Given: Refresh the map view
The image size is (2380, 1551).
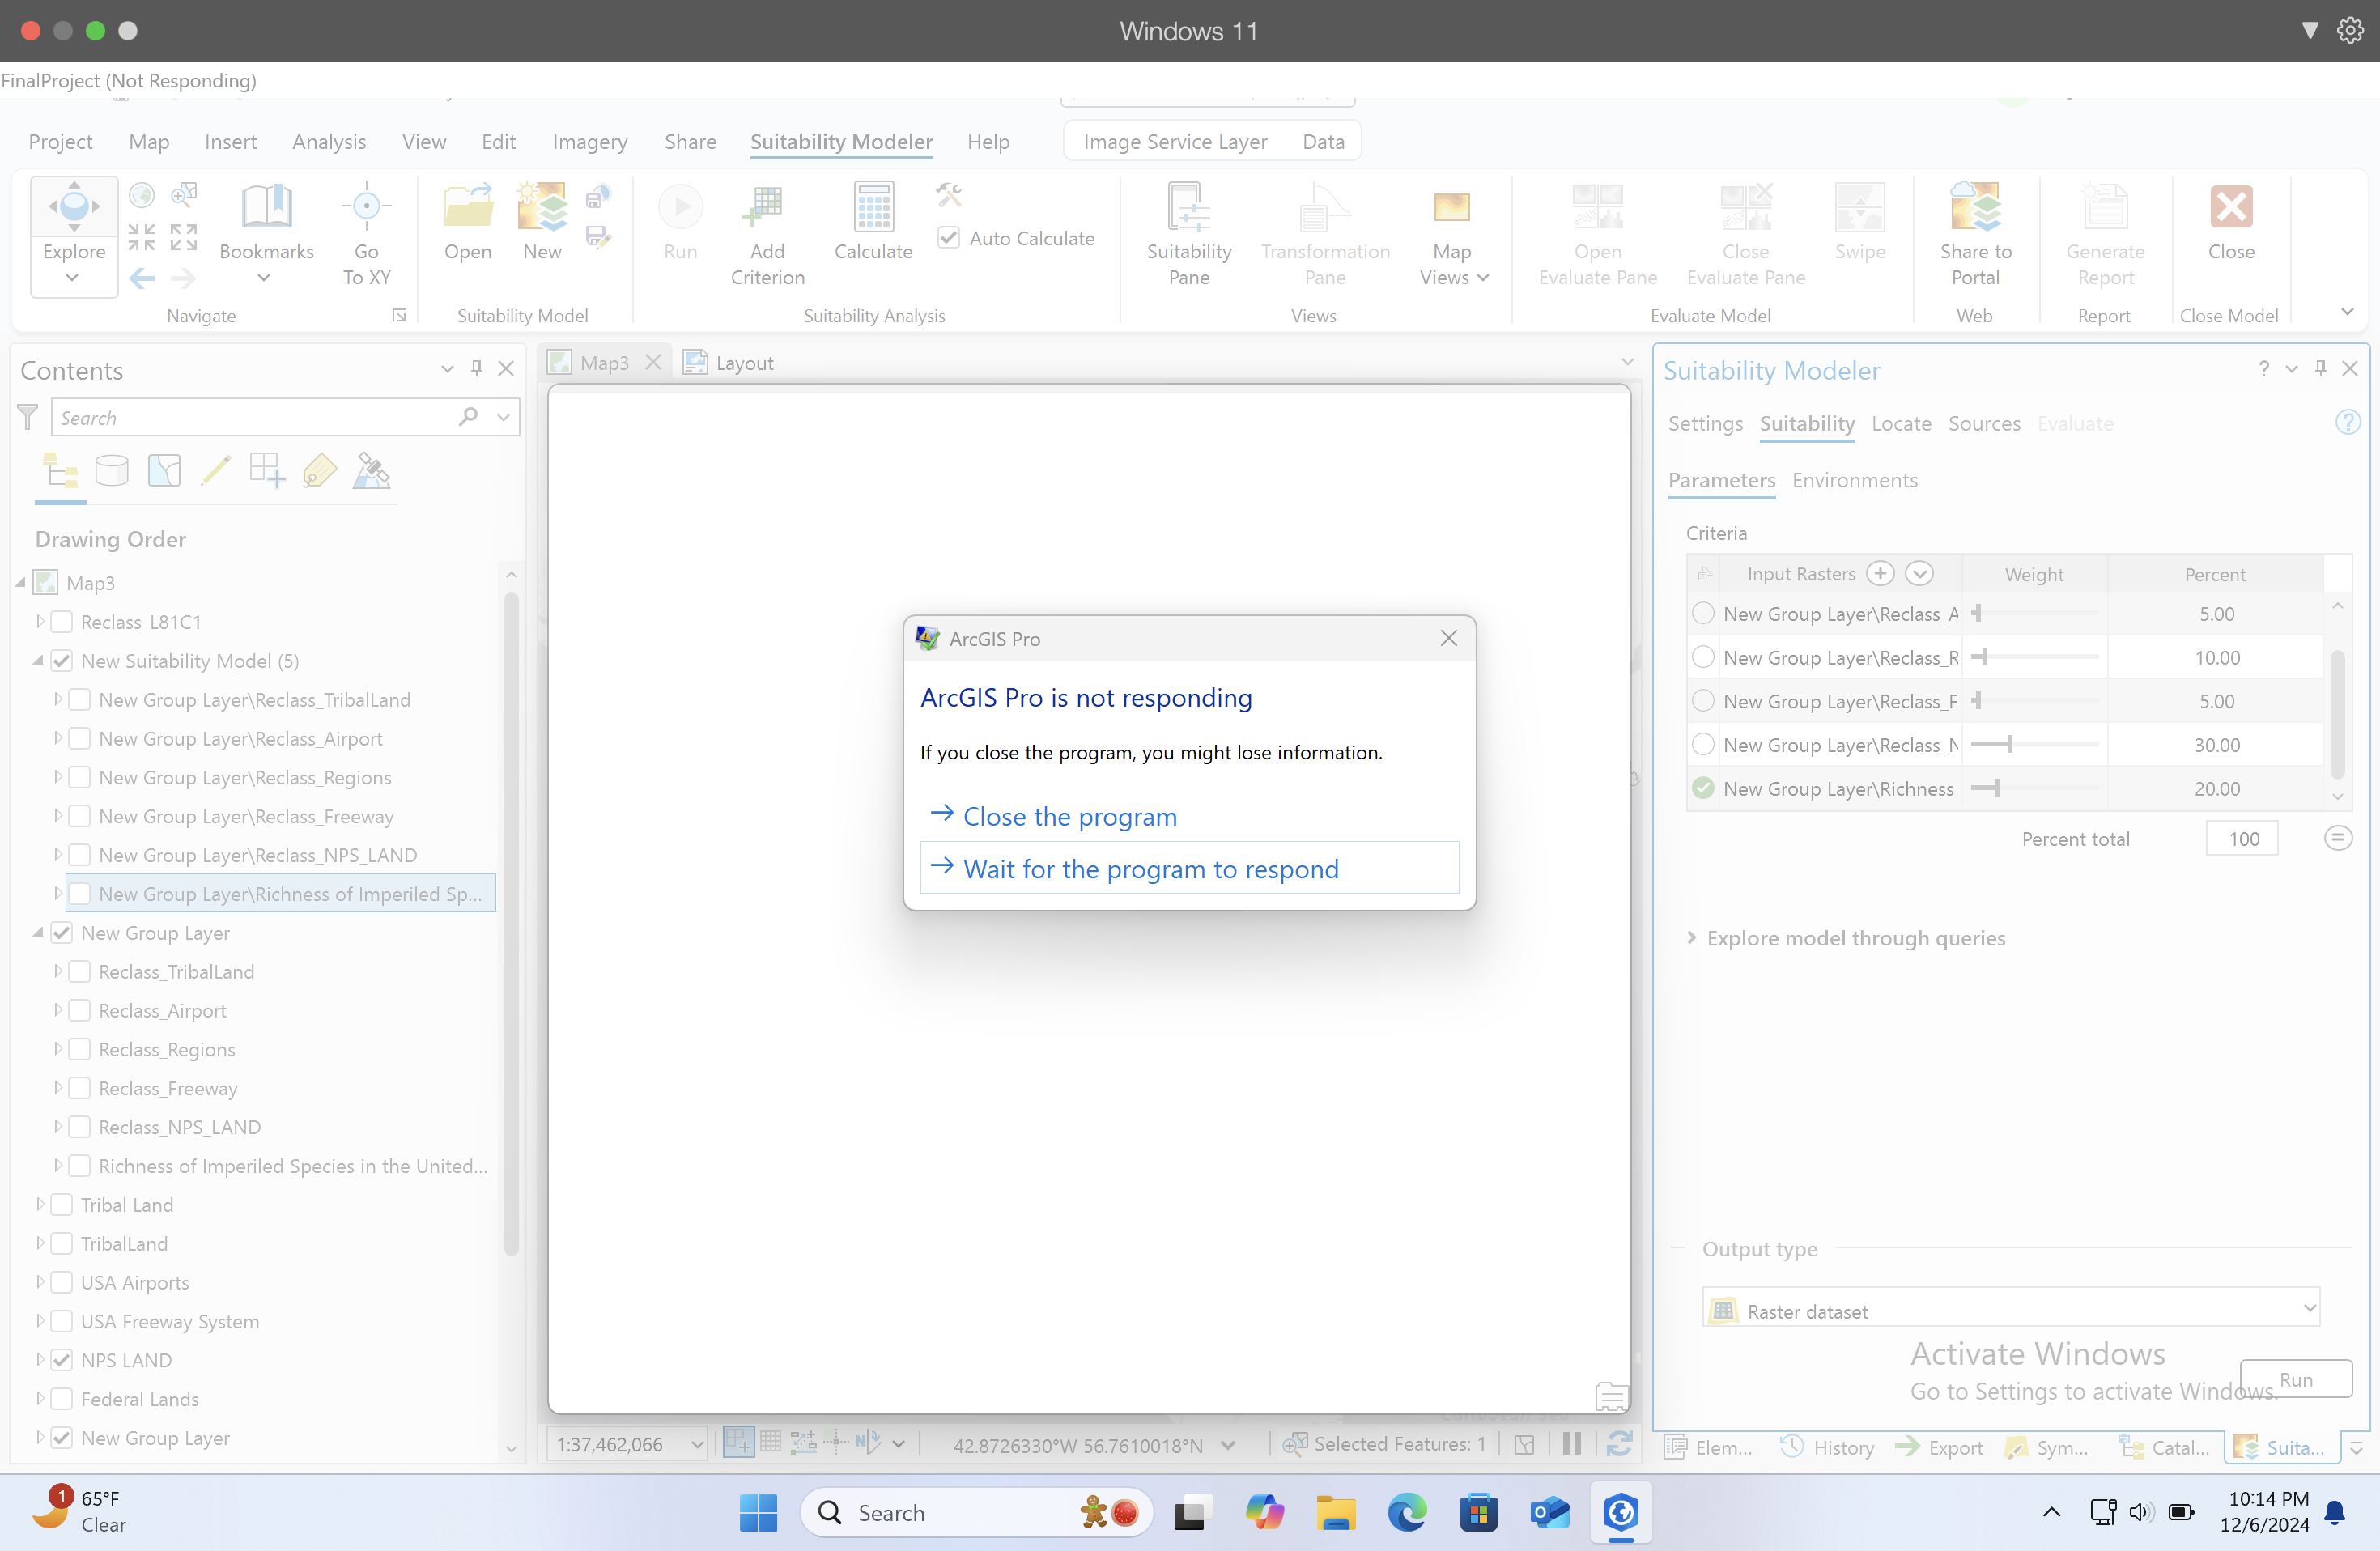Looking at the screenshot, I should pyautogui.click(x=1619, y=1444).
